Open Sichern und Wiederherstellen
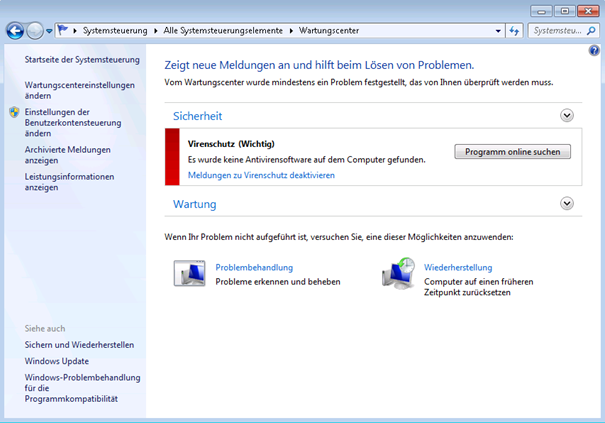The width and height of the screenshot is (605, 423). coord(79,345)
